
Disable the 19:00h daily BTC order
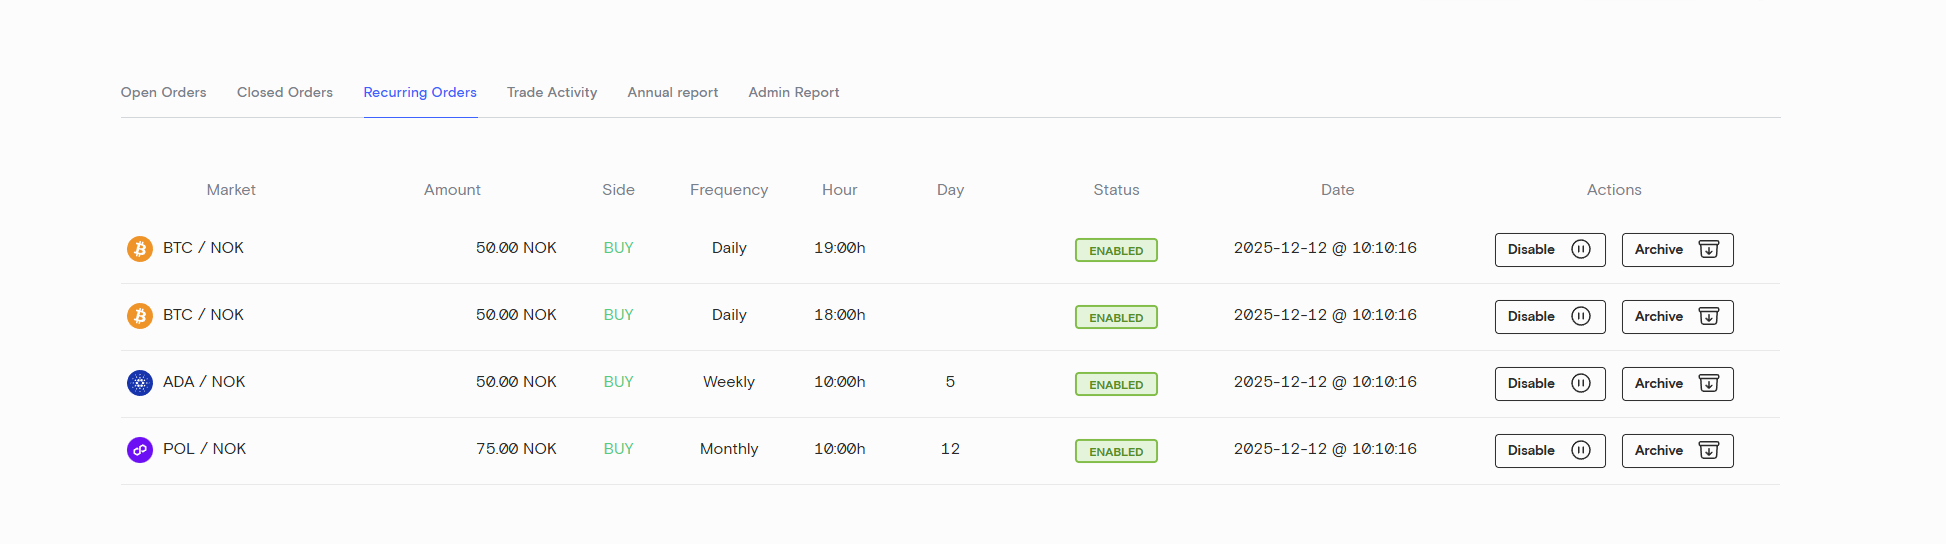[1550, 250]
